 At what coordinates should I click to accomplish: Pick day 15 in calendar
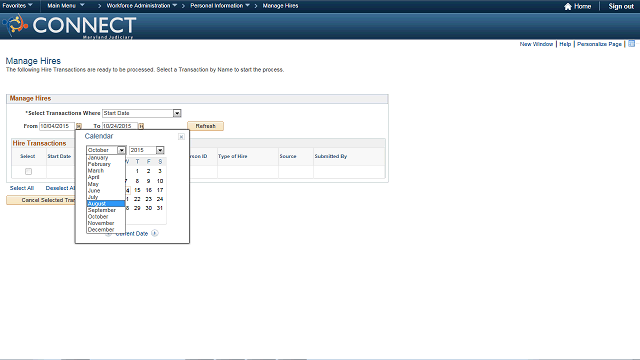[x=137, y=190]
